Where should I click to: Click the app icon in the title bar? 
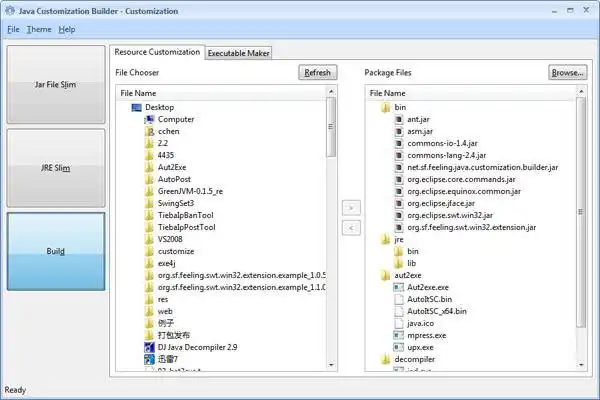click(10, 11)
